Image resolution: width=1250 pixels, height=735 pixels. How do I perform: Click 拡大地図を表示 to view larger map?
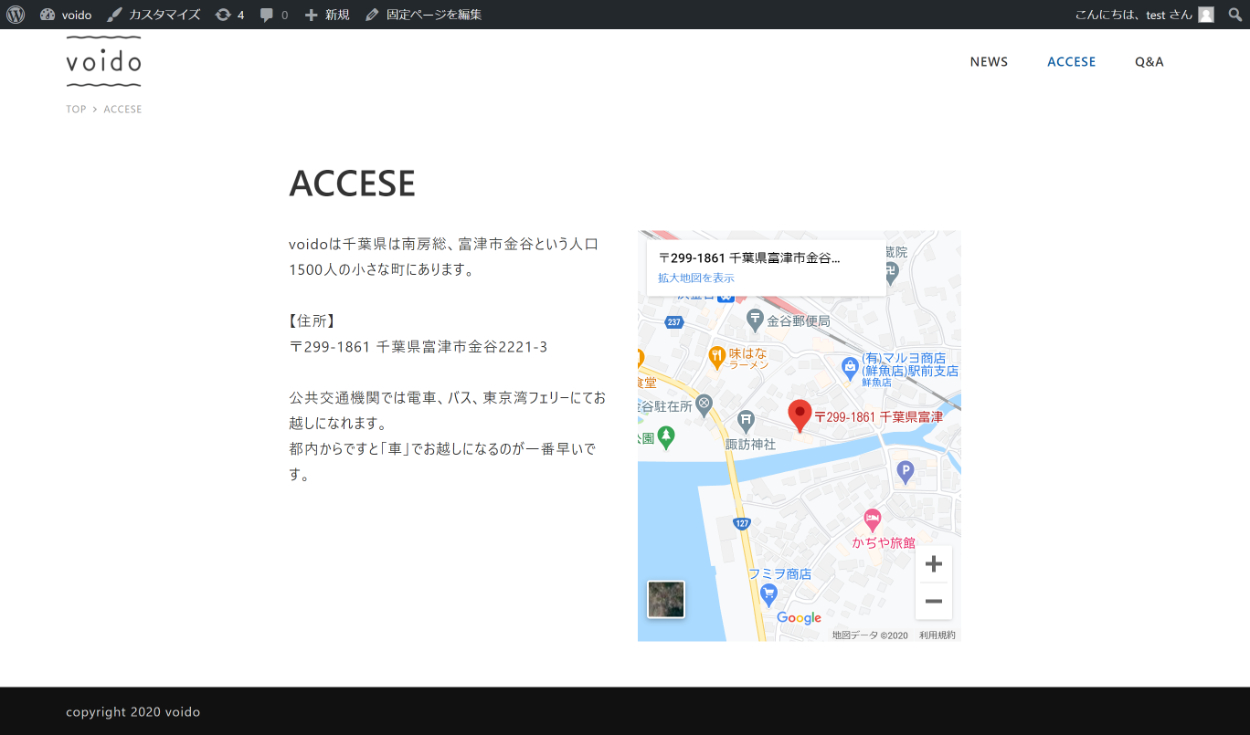tap(696, 278)
